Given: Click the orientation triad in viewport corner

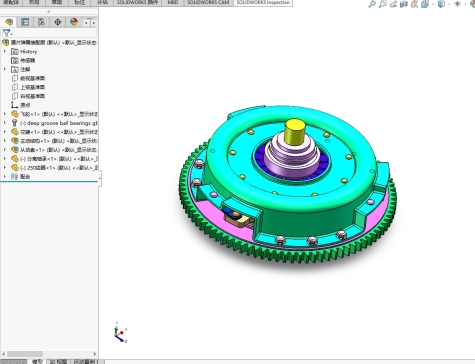Looking at the screenshot, I should coord(120,332).
